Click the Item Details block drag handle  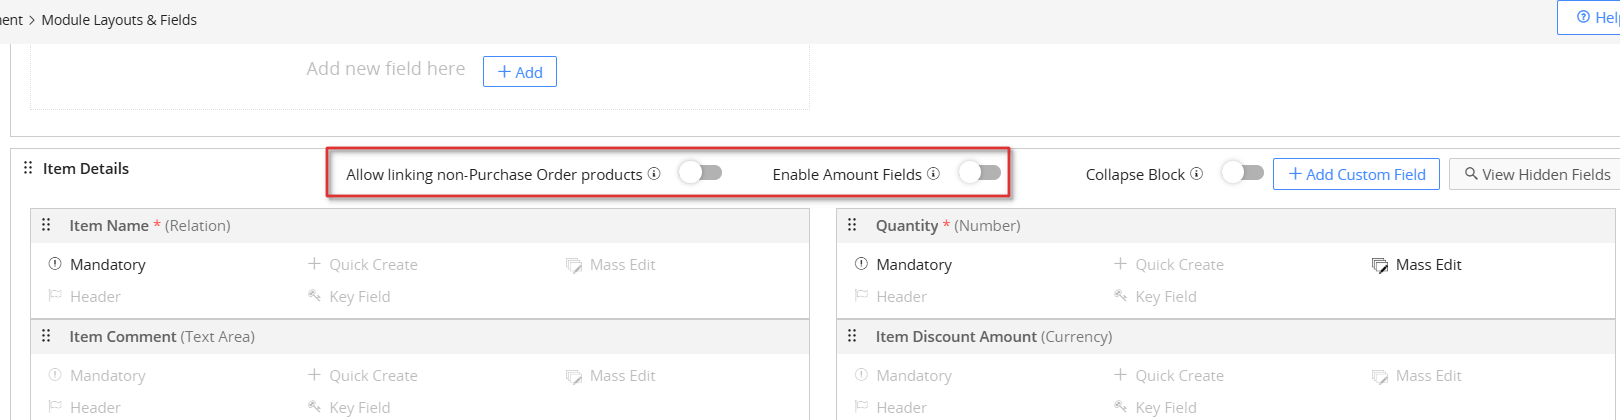[x=28, y=168]
